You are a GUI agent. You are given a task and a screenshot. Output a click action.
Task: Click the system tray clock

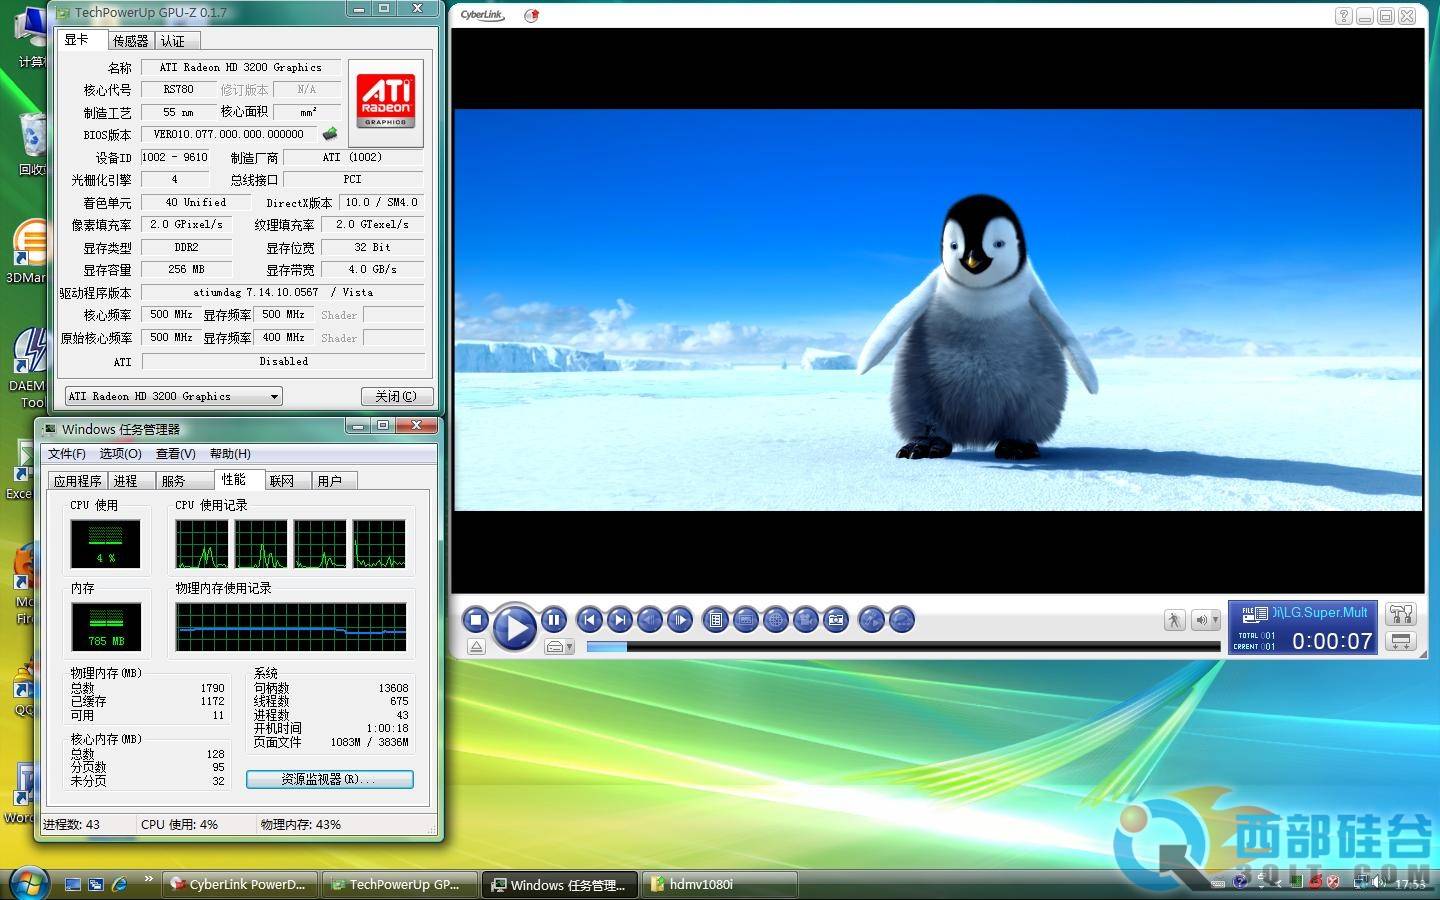point(1411,884)
